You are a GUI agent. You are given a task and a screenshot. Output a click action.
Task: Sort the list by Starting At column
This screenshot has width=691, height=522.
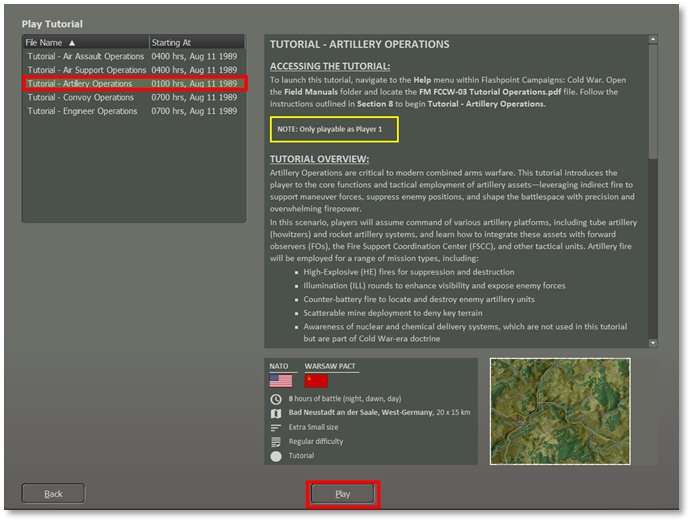[195, 43]
